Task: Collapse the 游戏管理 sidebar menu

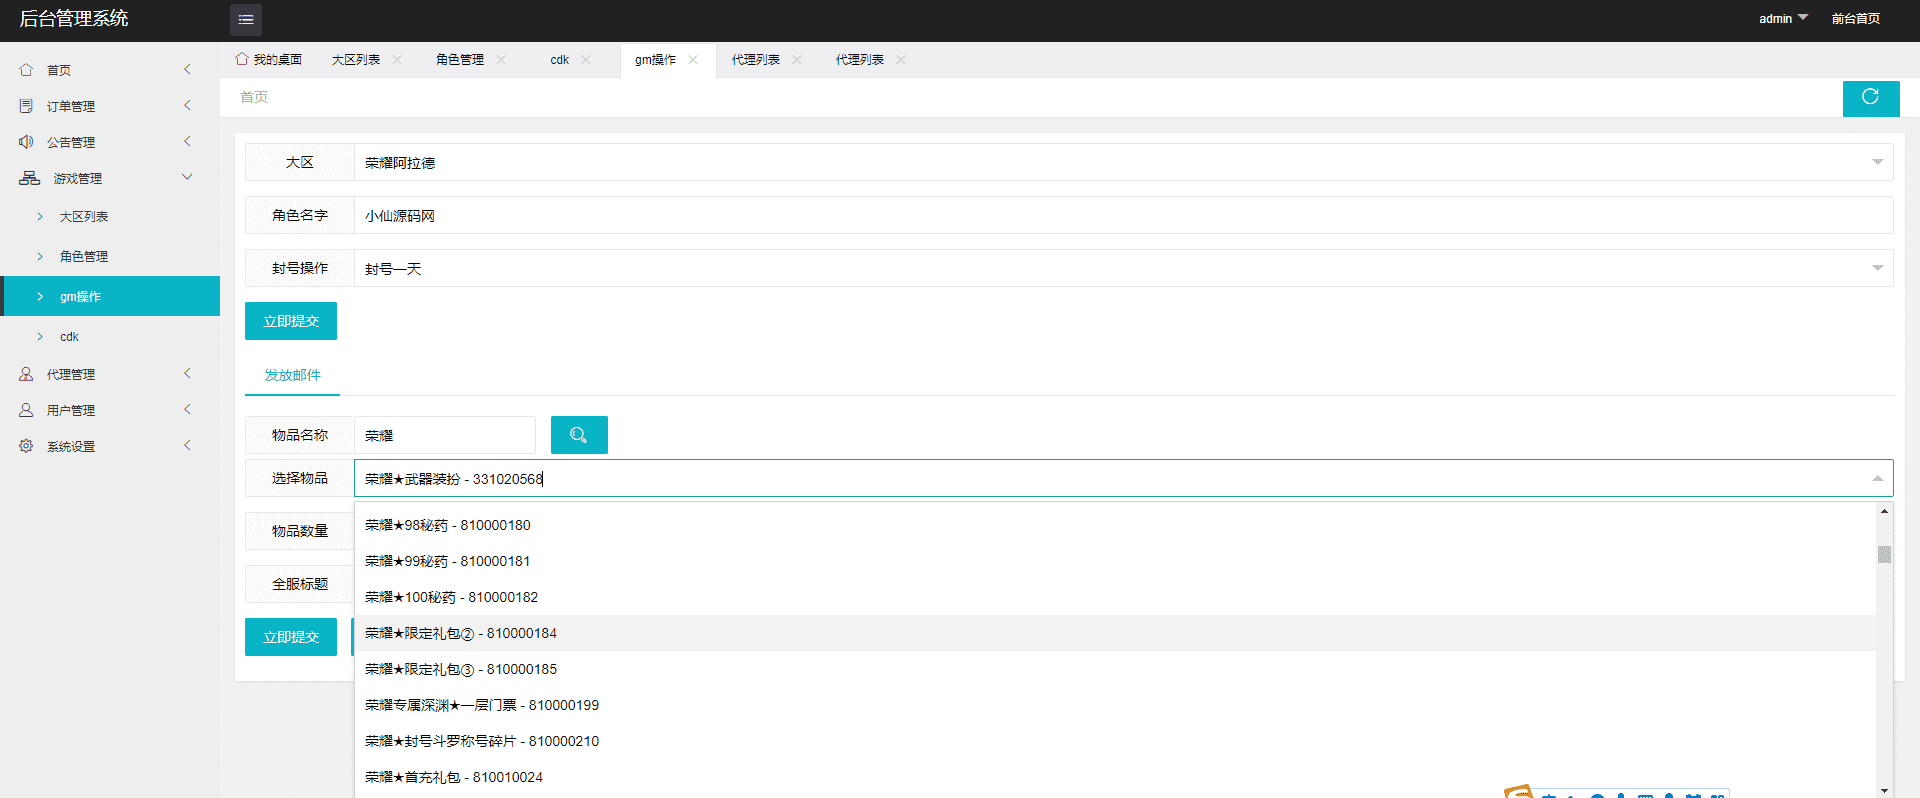Action: coord(187,177)
